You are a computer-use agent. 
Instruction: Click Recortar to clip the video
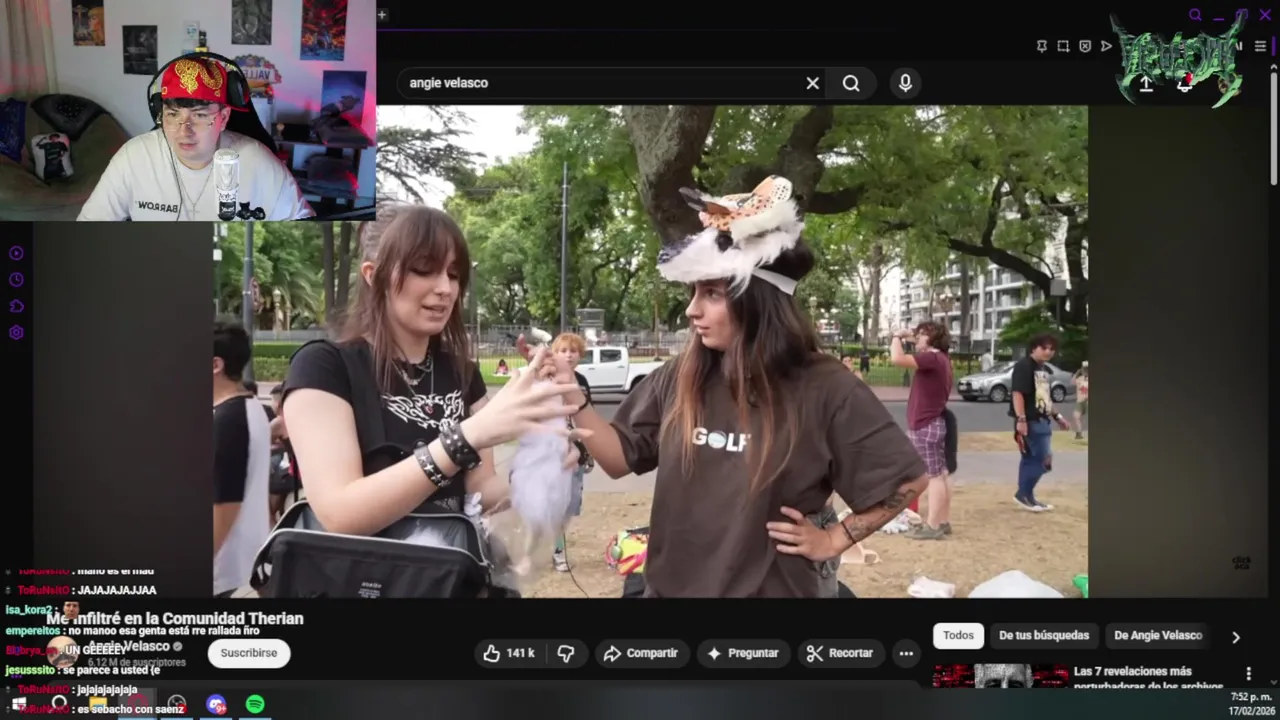coord(841,653)
